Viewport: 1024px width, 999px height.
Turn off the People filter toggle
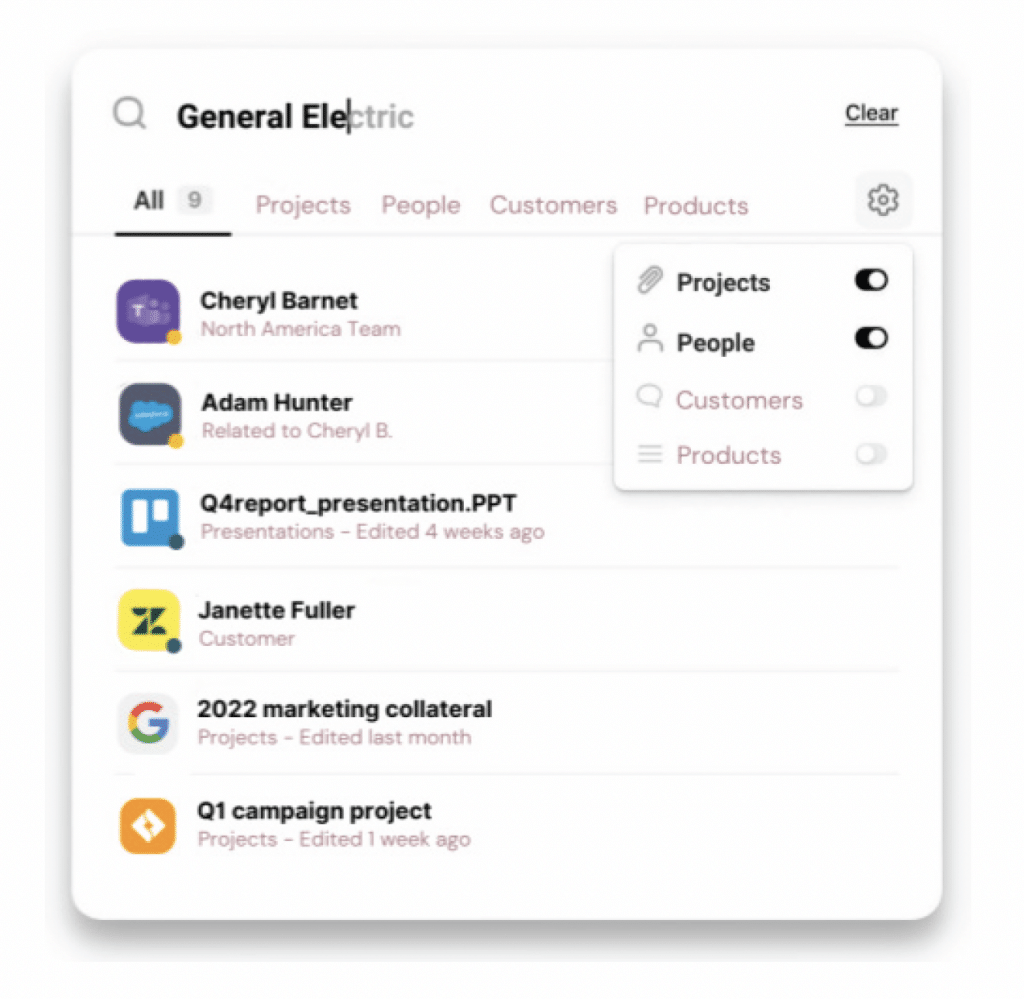coord(871,338)
